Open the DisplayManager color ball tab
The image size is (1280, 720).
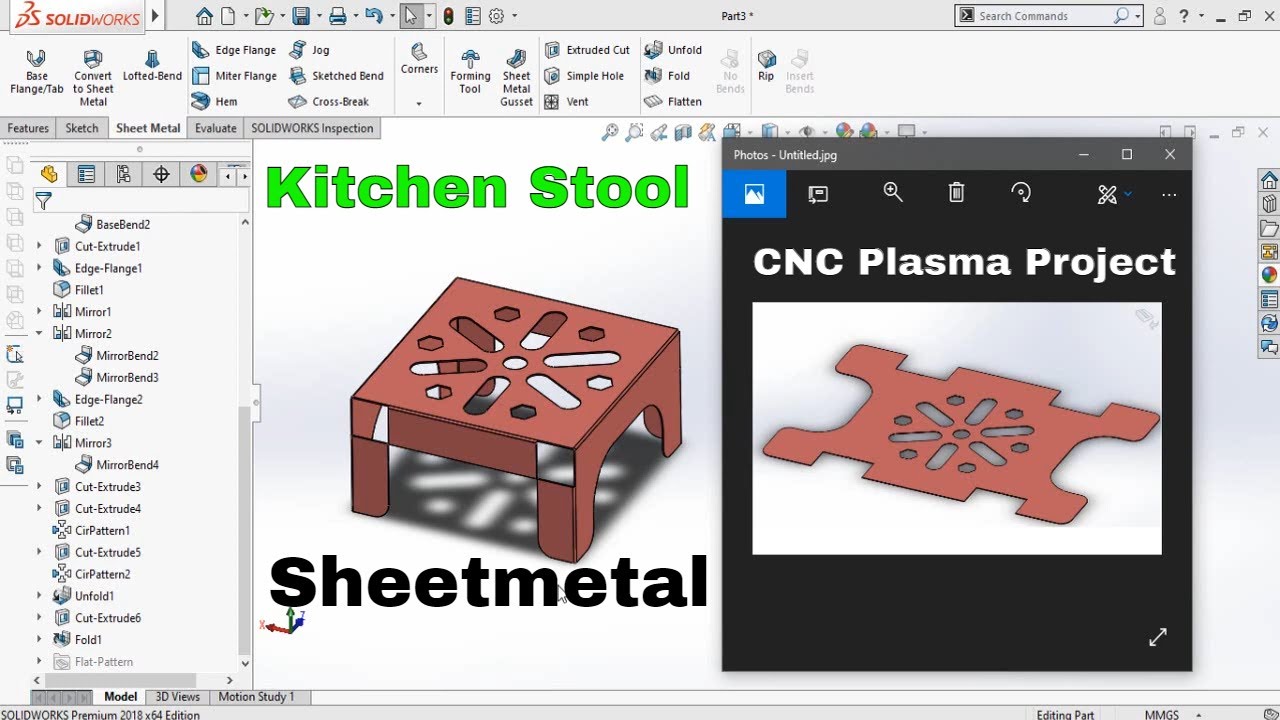[x=198, y=174]
